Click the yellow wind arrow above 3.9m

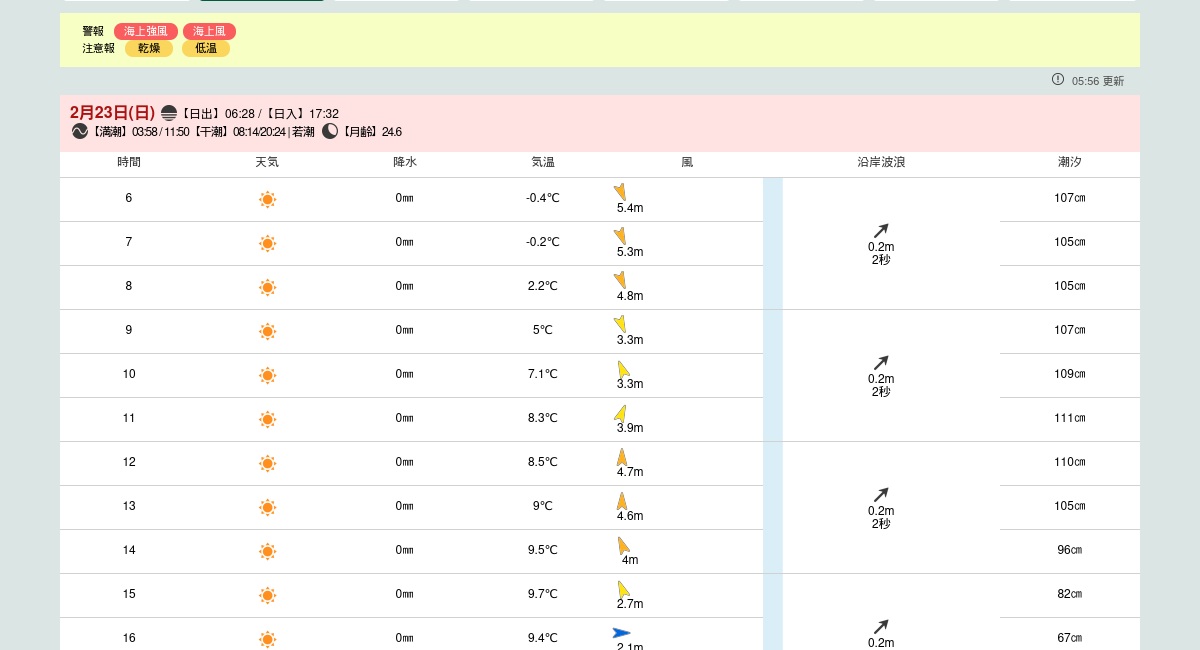coord(621,413)
